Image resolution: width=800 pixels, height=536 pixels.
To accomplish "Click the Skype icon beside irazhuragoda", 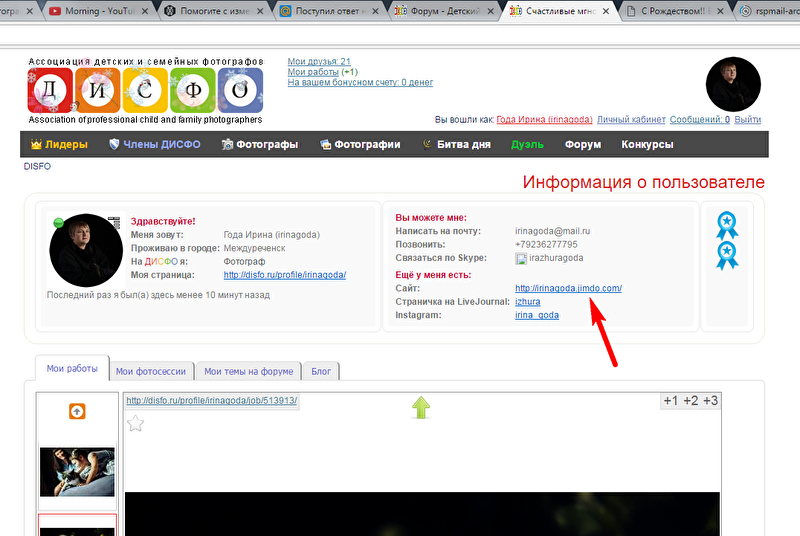I will pos(521,258).
